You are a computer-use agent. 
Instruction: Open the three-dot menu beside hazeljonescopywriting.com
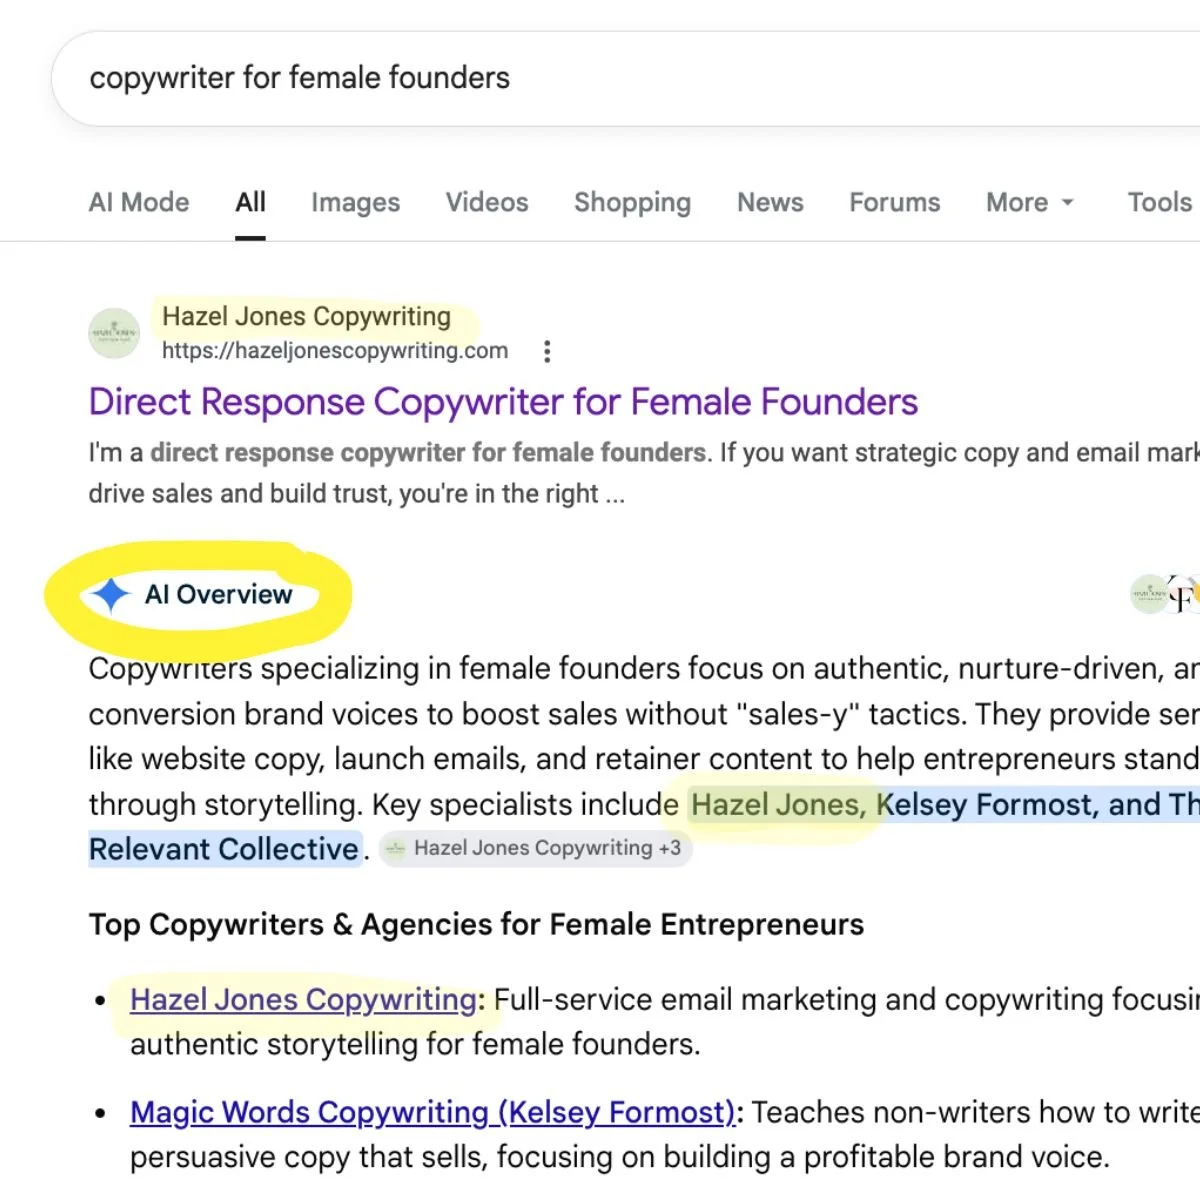(546, 351)
